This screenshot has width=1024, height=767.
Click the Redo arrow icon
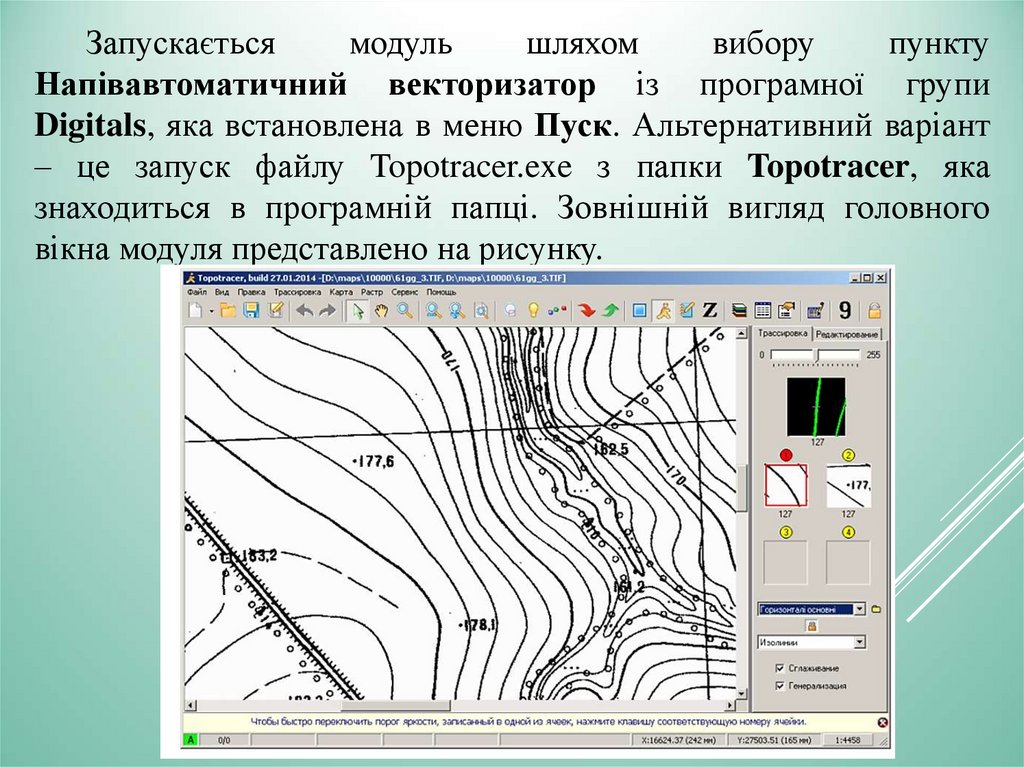click(327, 311)
